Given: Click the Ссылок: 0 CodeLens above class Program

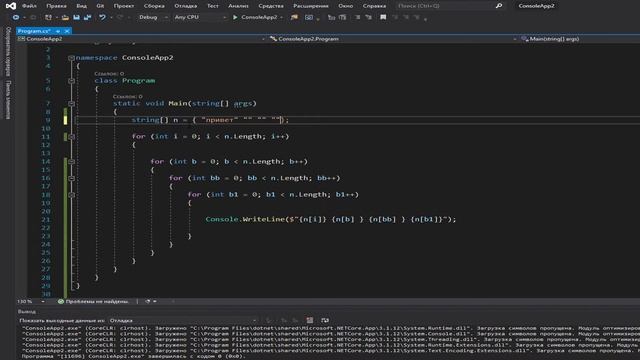Looking at the screenshot, I should coord(109,73).
